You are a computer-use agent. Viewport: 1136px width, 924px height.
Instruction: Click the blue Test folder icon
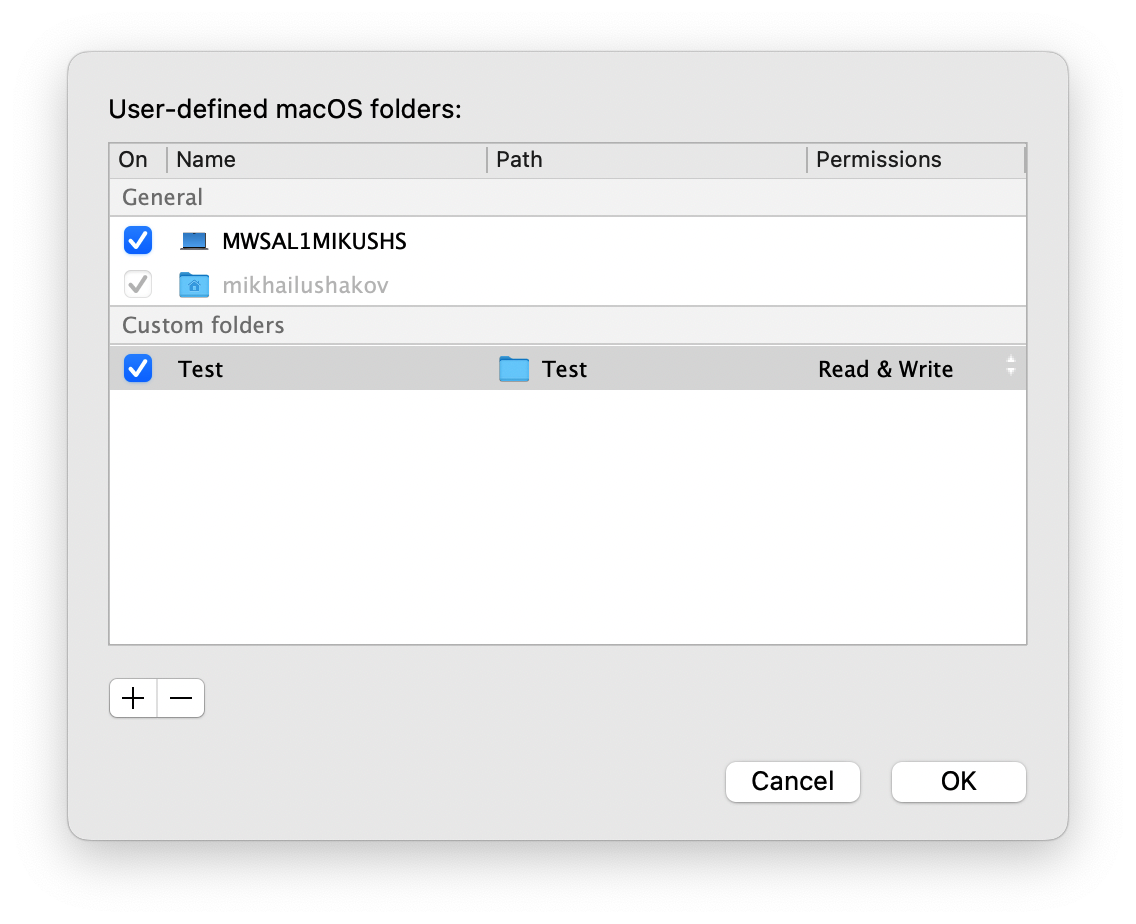point(514,369)
